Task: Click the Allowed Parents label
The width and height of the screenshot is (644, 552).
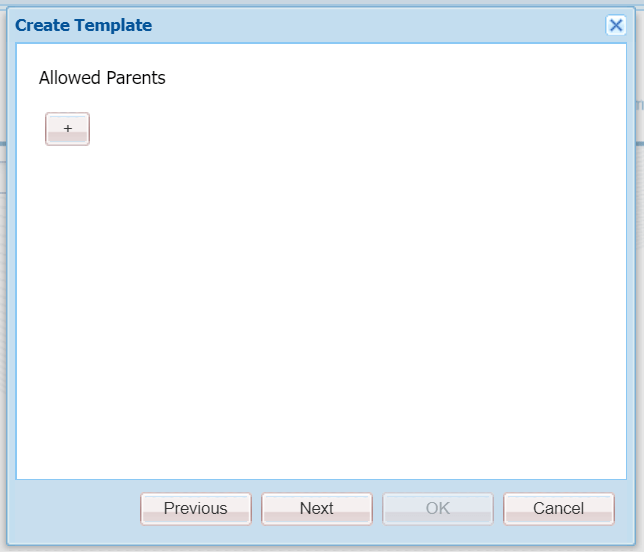Action: click(102, 78)
